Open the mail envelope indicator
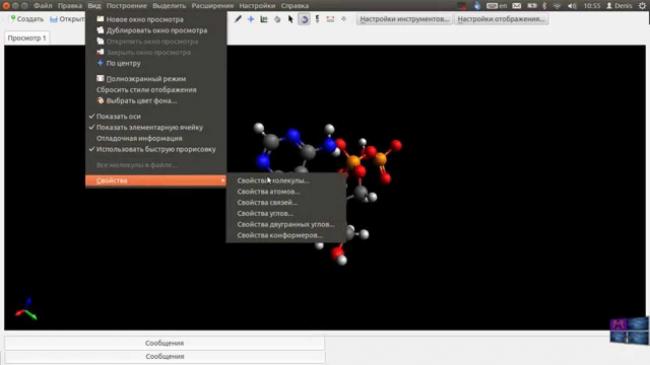This screenshot has width=650, height=365. (x=517, y=6)
